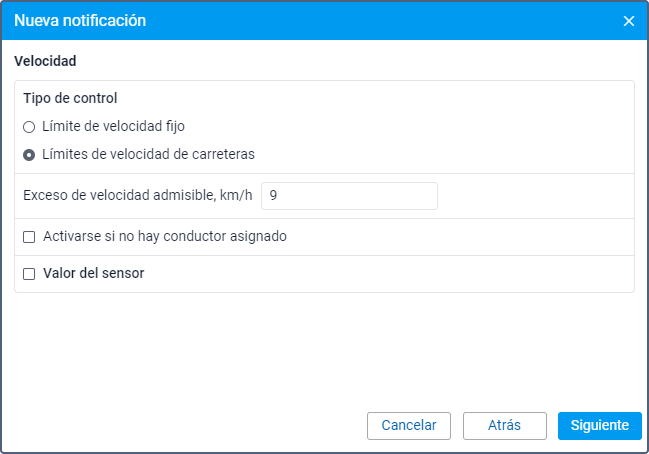Viewport: 649px width, 454px height.
Task: Click the 'Exceso de velocidad admisible, km/h' label
Action: 137,197
